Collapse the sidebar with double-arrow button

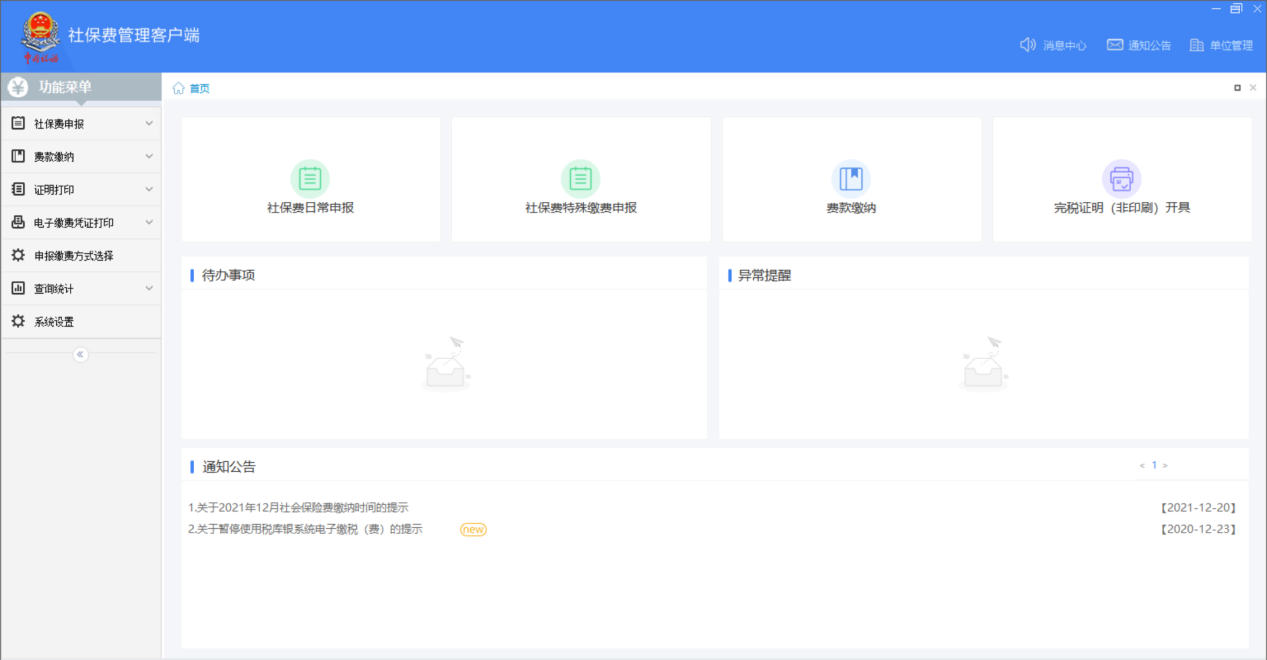tap(81, 354)
